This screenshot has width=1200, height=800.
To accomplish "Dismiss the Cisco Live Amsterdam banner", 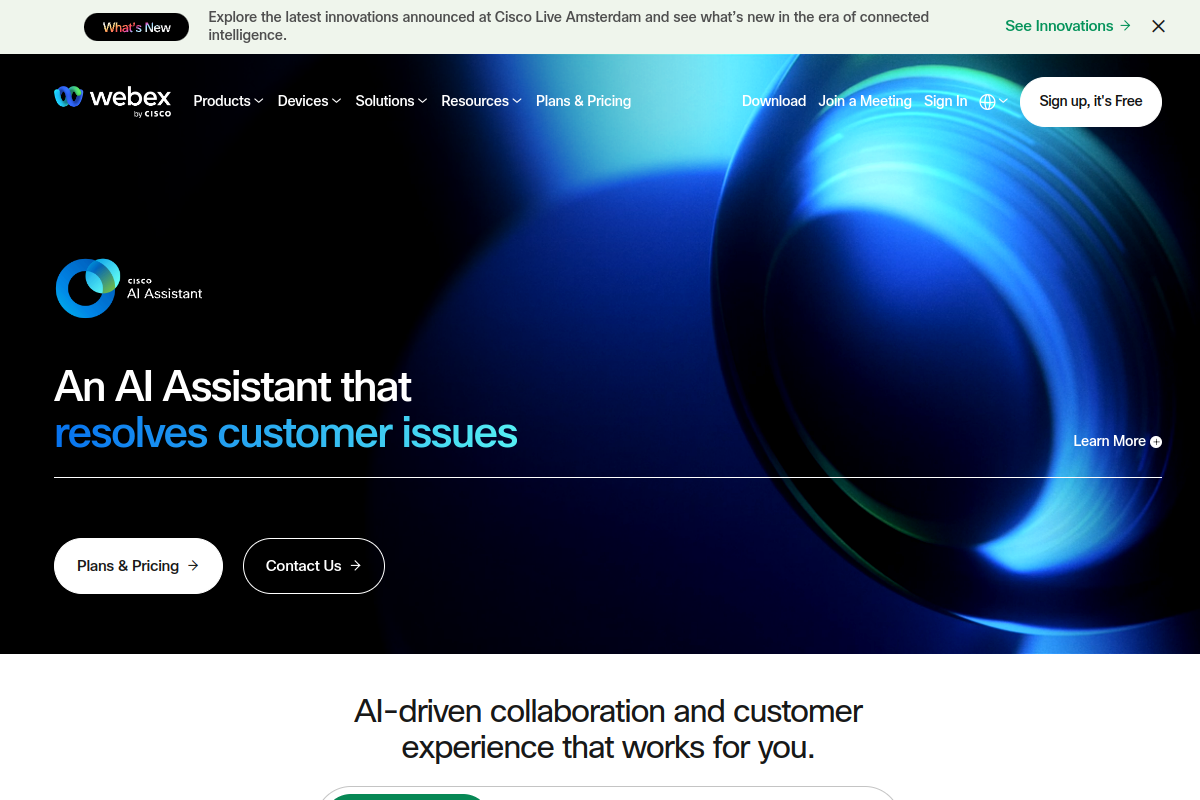I will pos(1158,26).
